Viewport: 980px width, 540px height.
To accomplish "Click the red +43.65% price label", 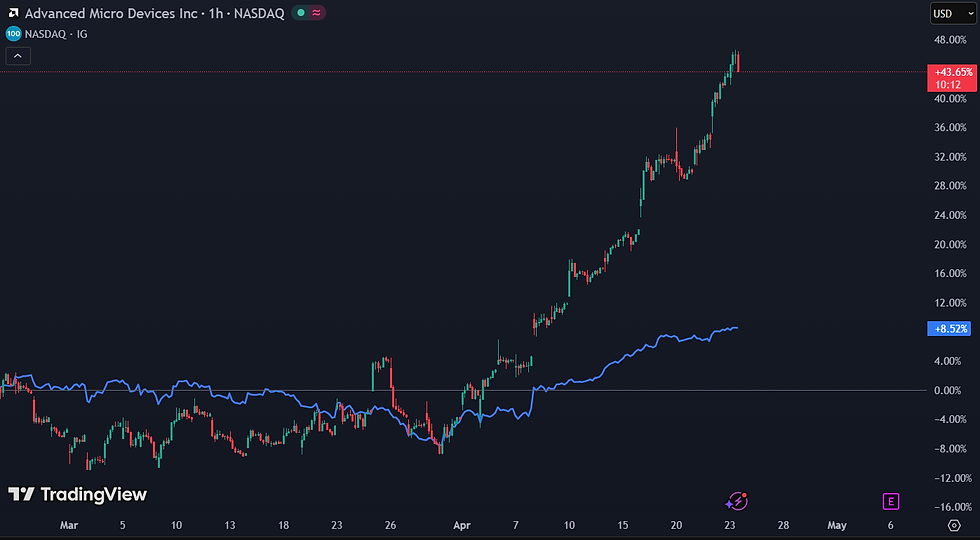I will (x=953, y=73).
